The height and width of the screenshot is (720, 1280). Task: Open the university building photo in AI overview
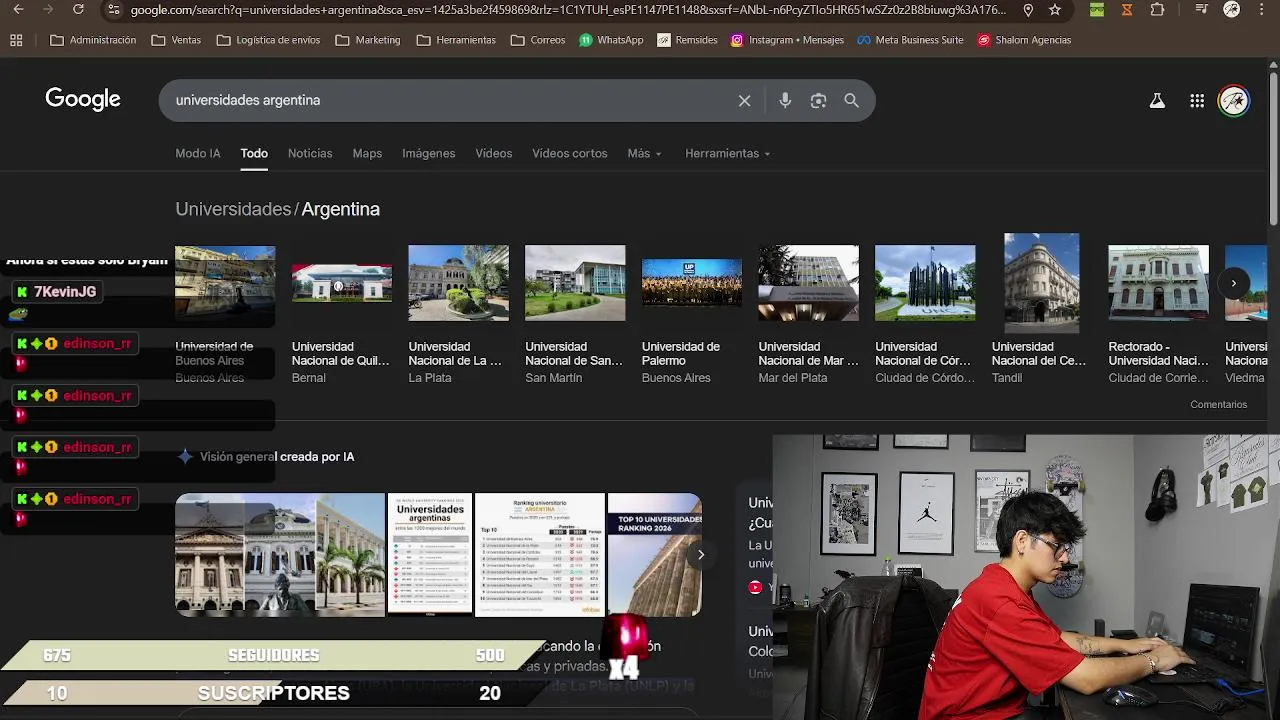click(x=280, y=554)
